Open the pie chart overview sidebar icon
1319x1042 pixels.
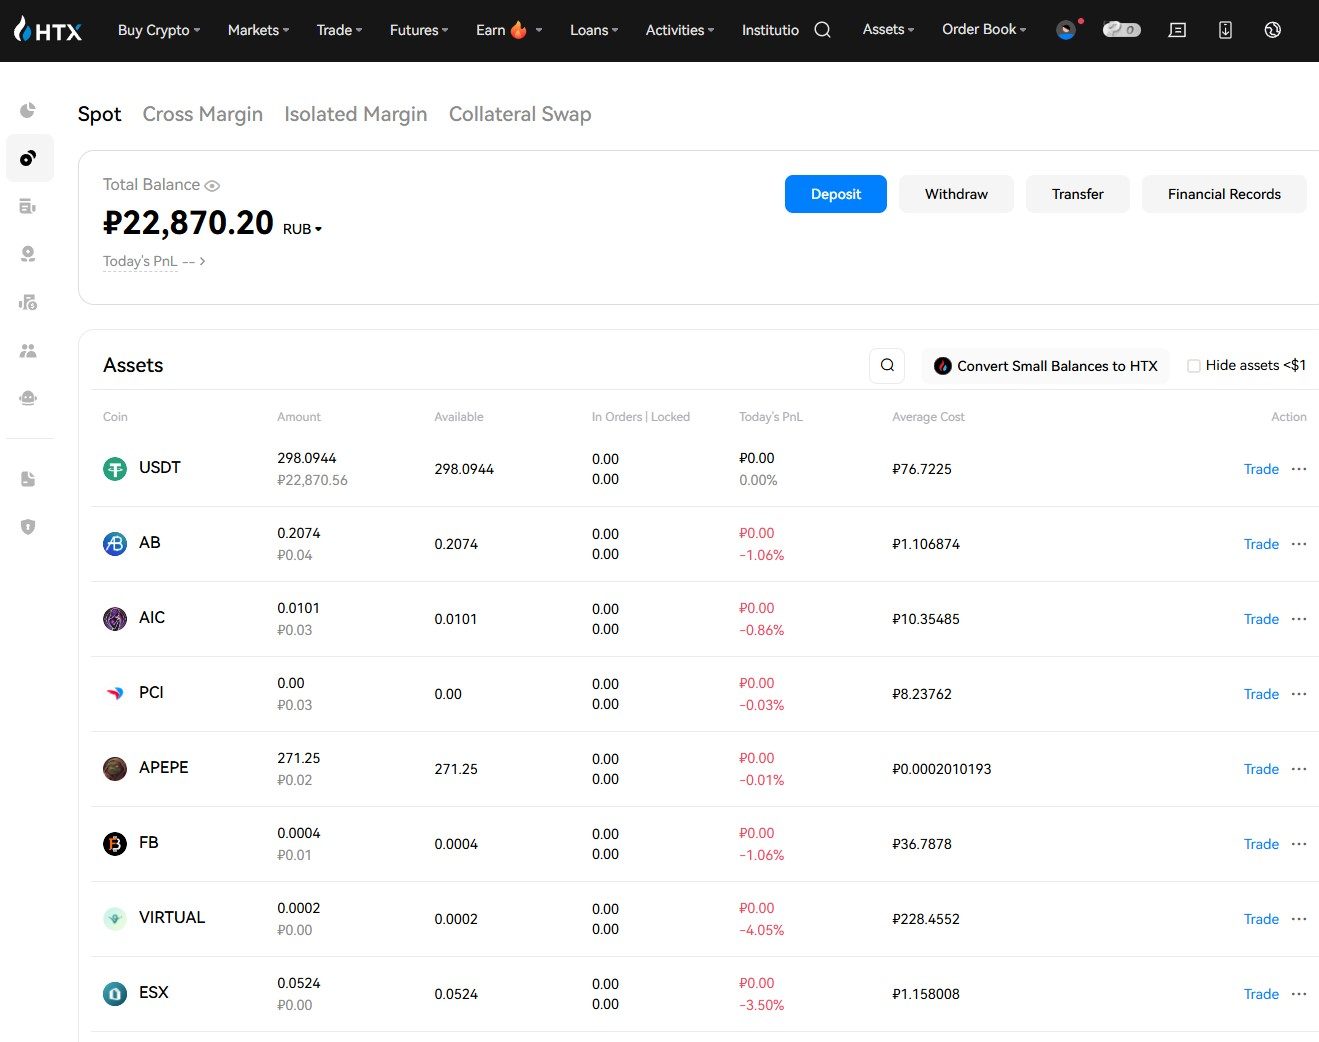click(28, 110)
